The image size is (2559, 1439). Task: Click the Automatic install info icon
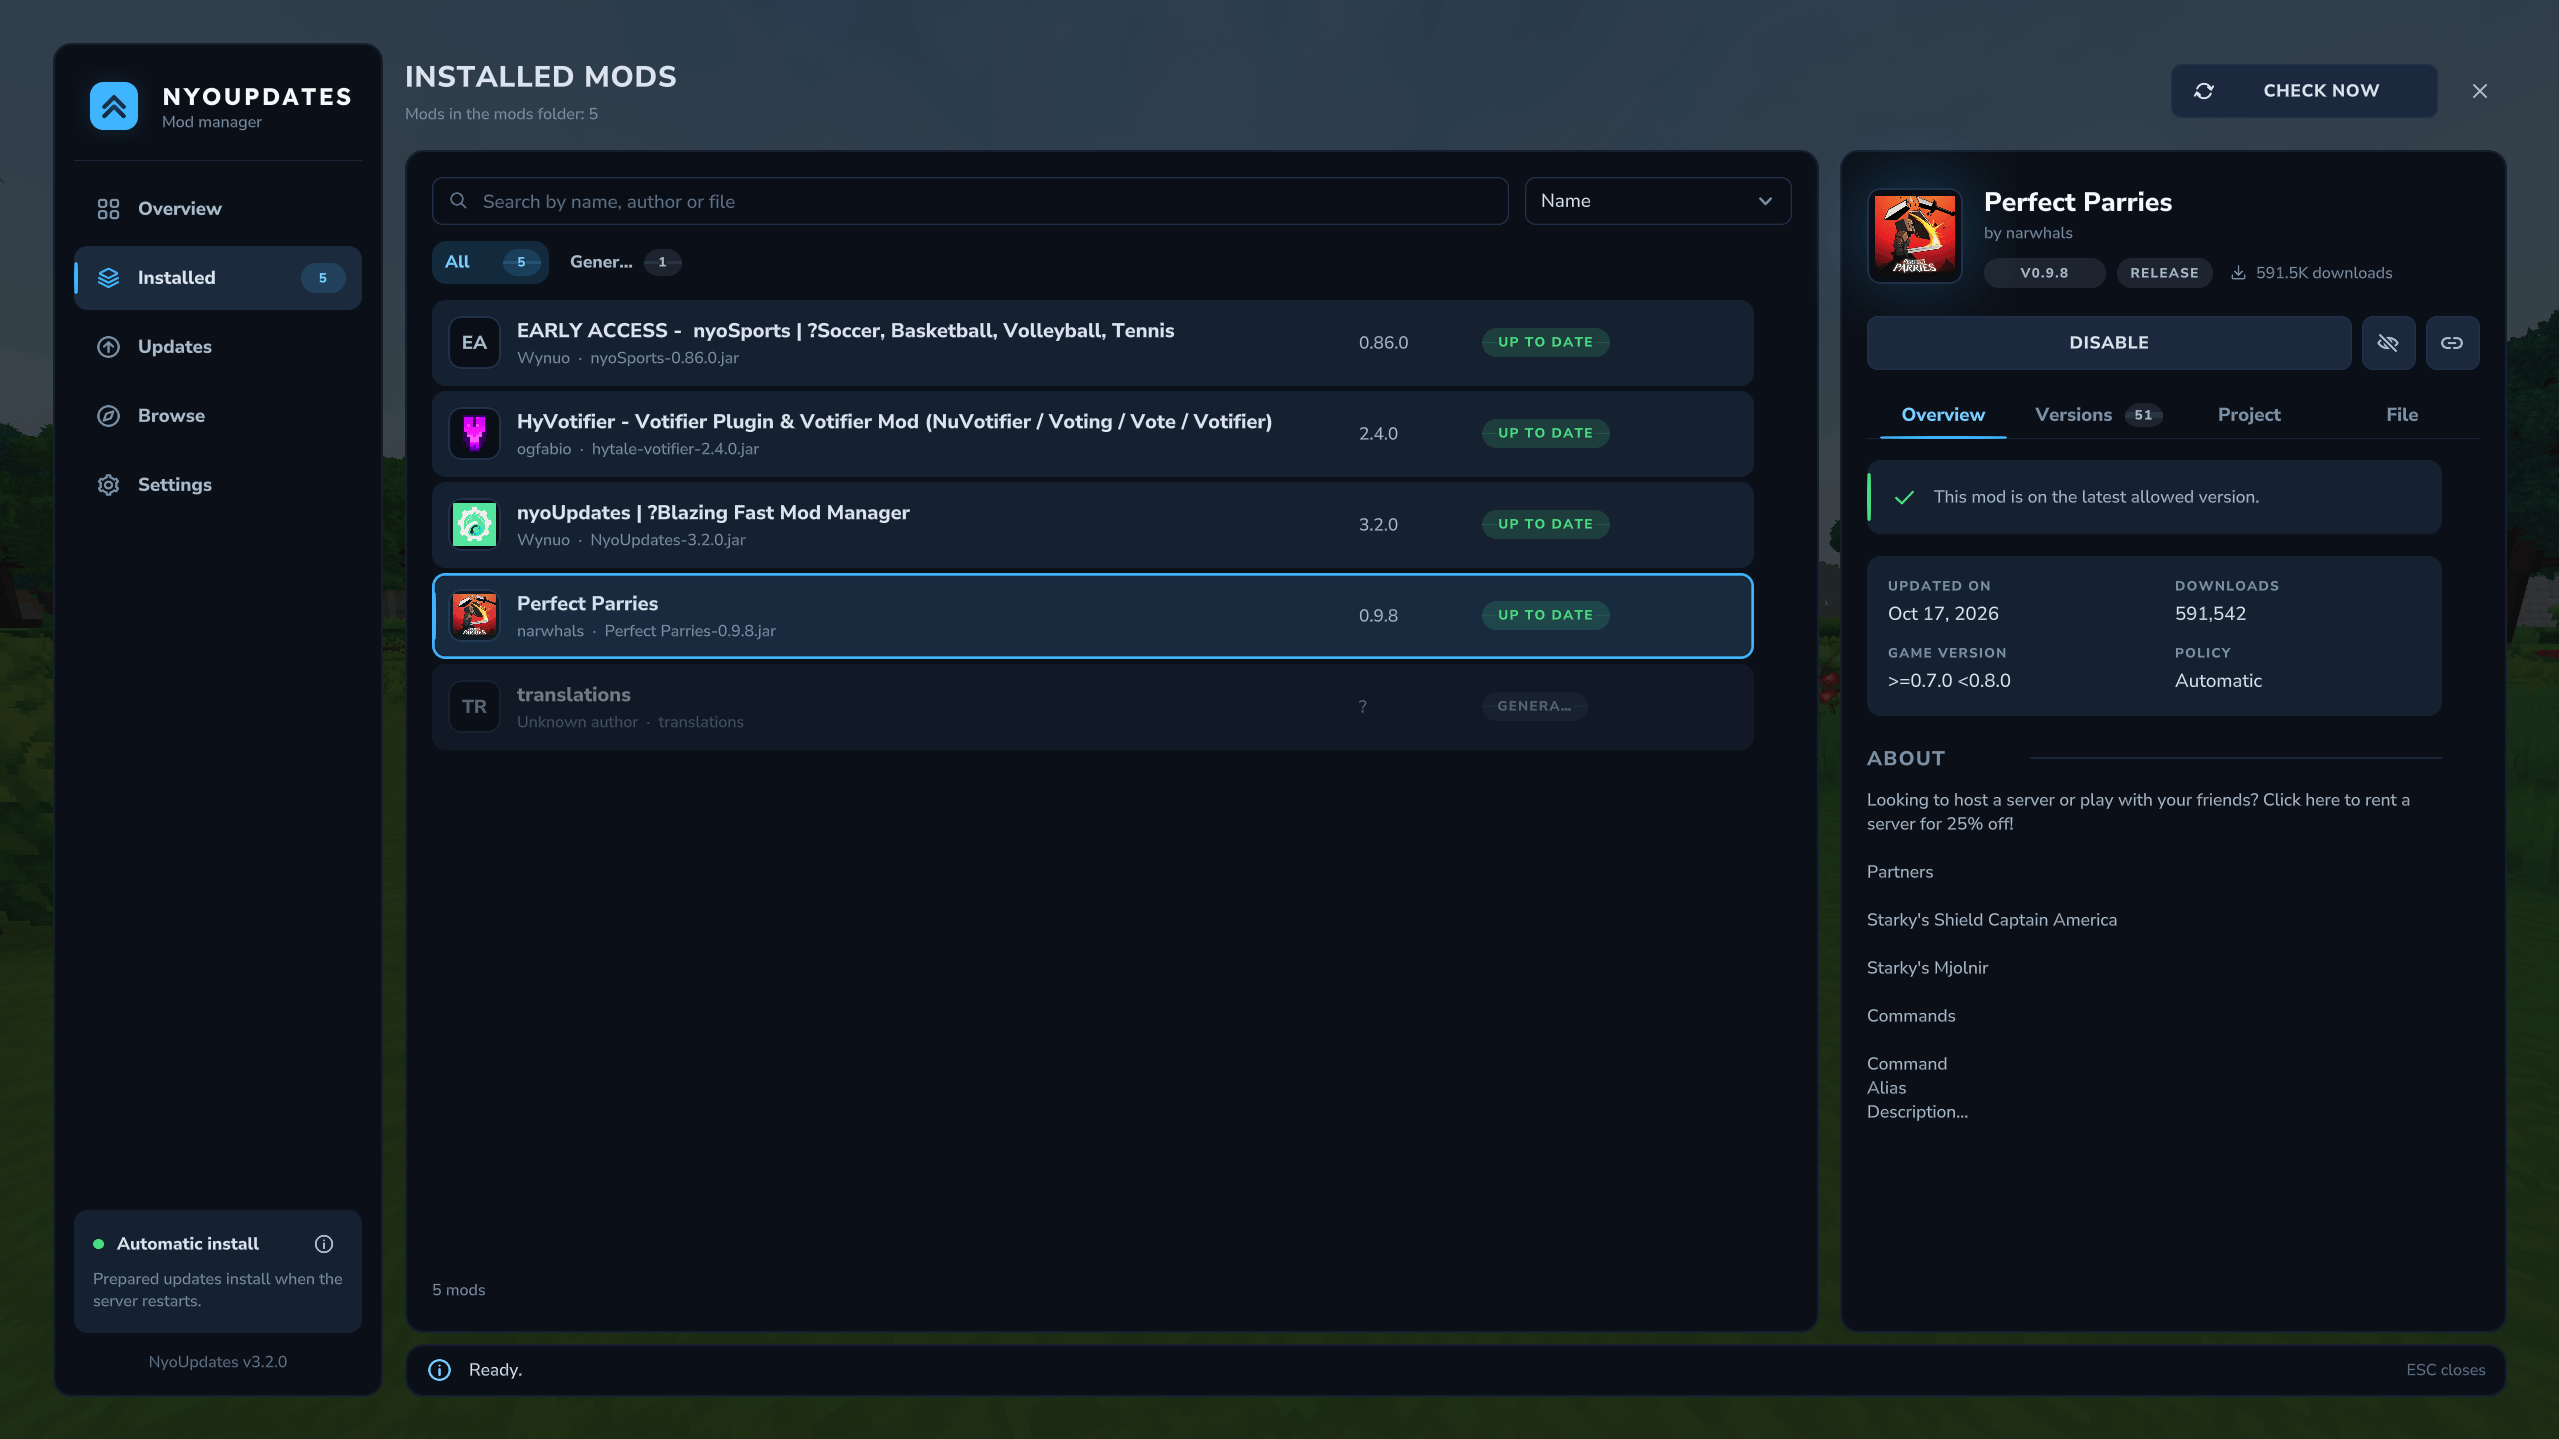tap(324, 1244)
